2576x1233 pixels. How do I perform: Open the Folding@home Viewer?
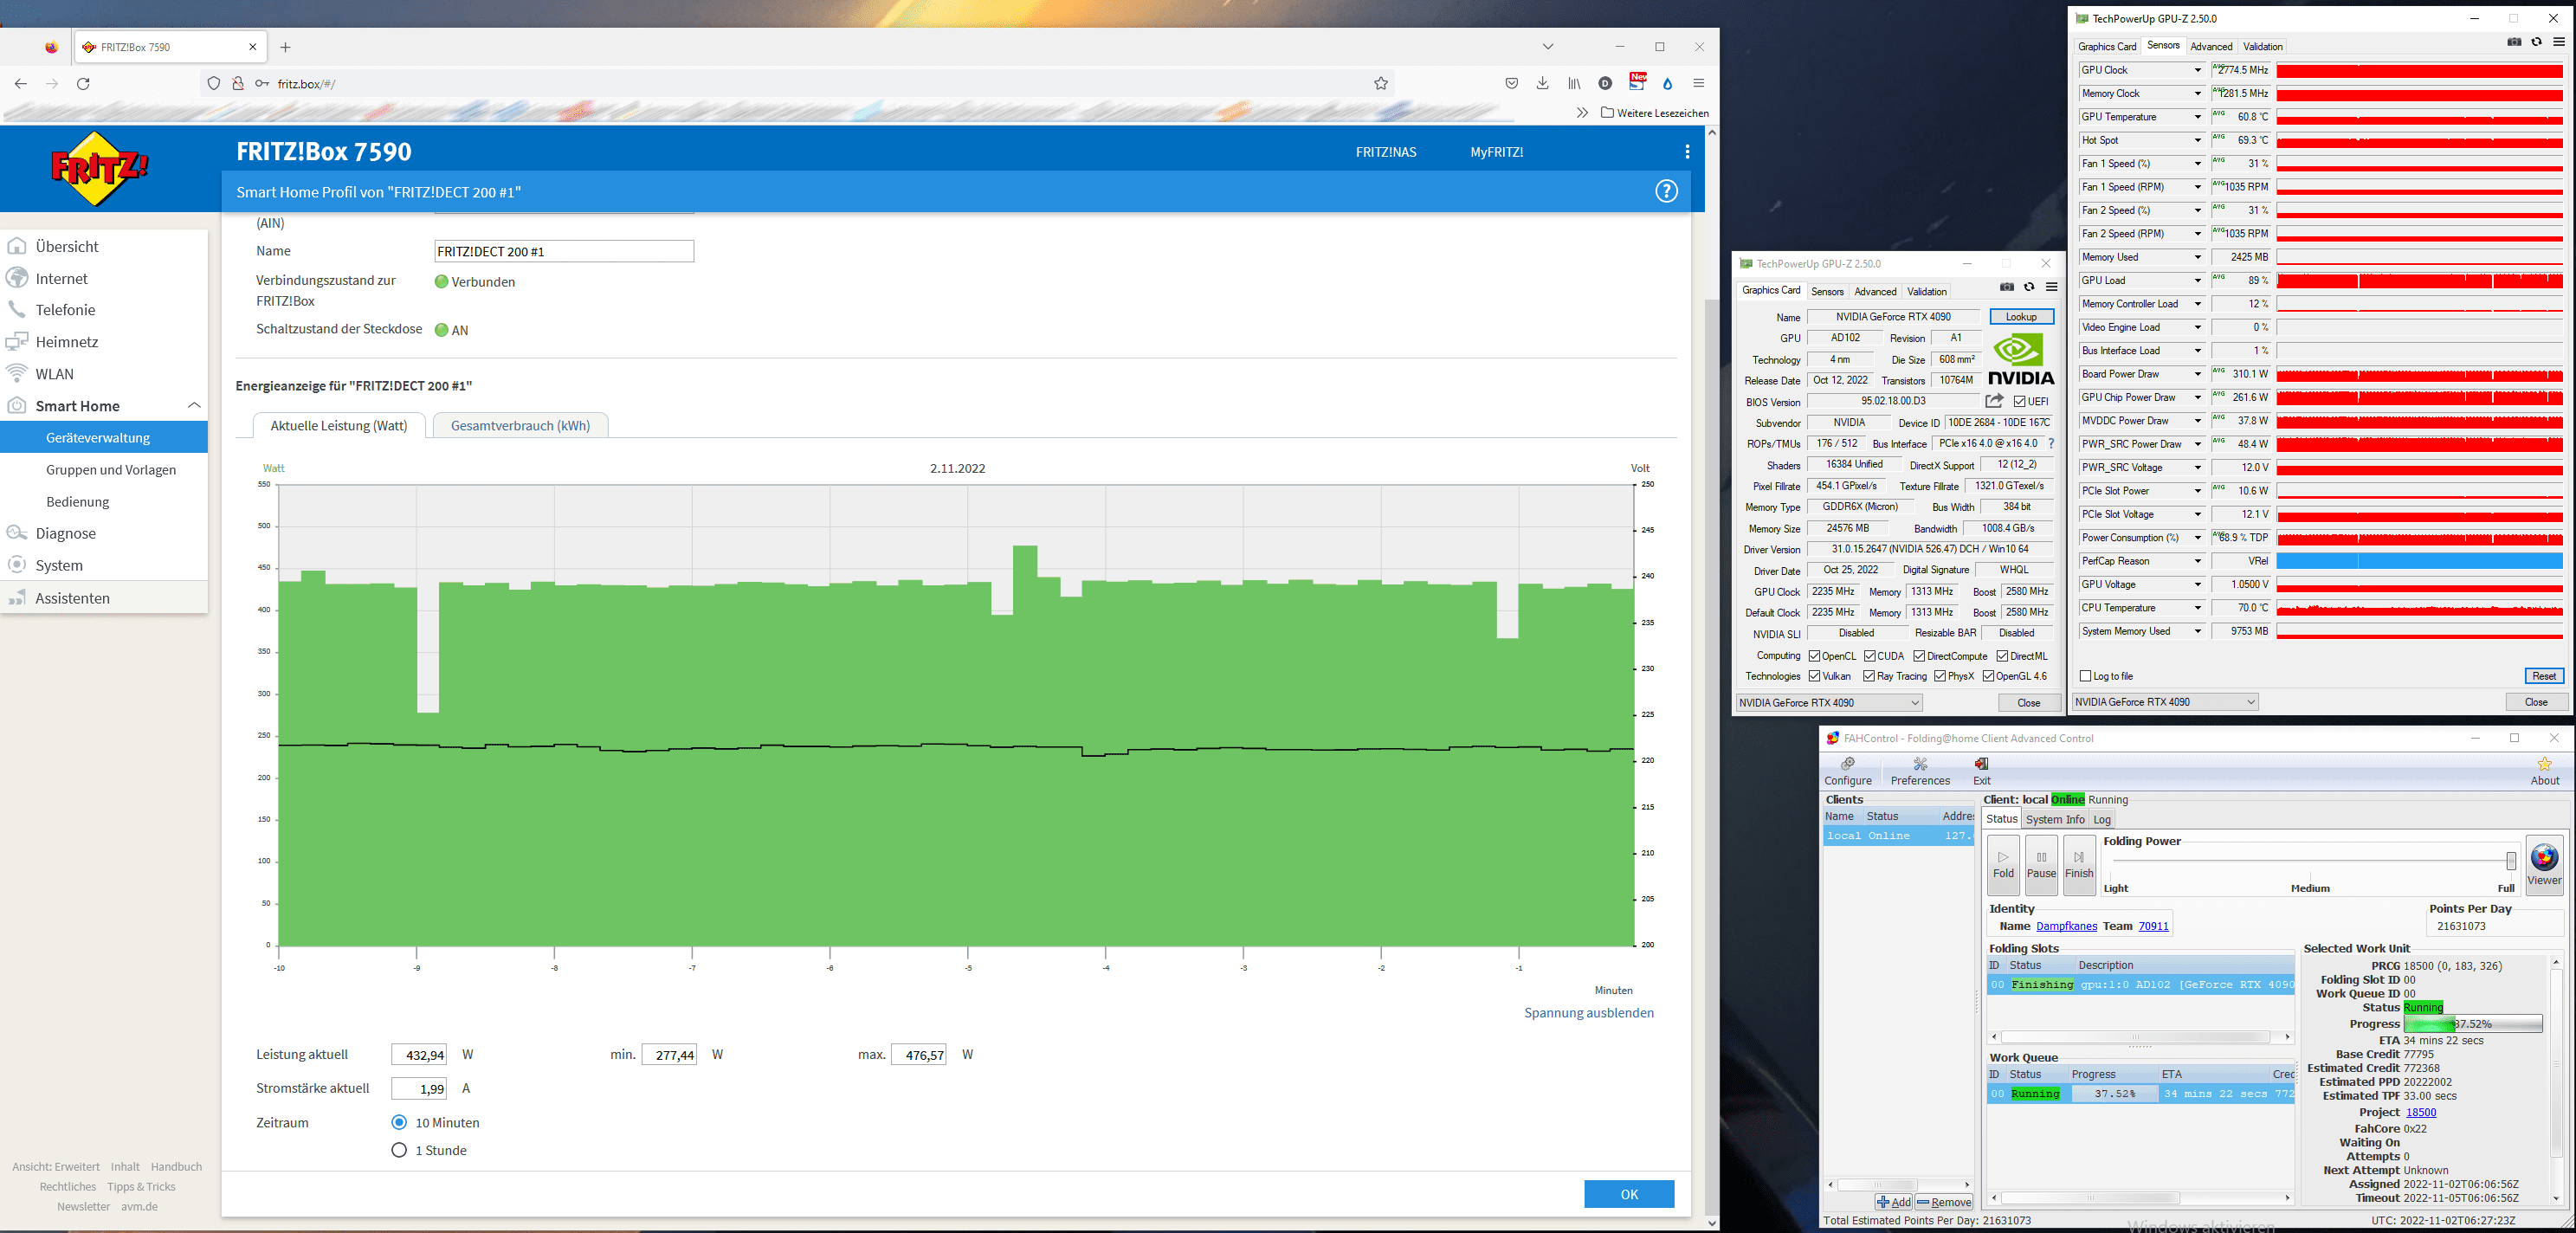click(x=2545, y=864)
